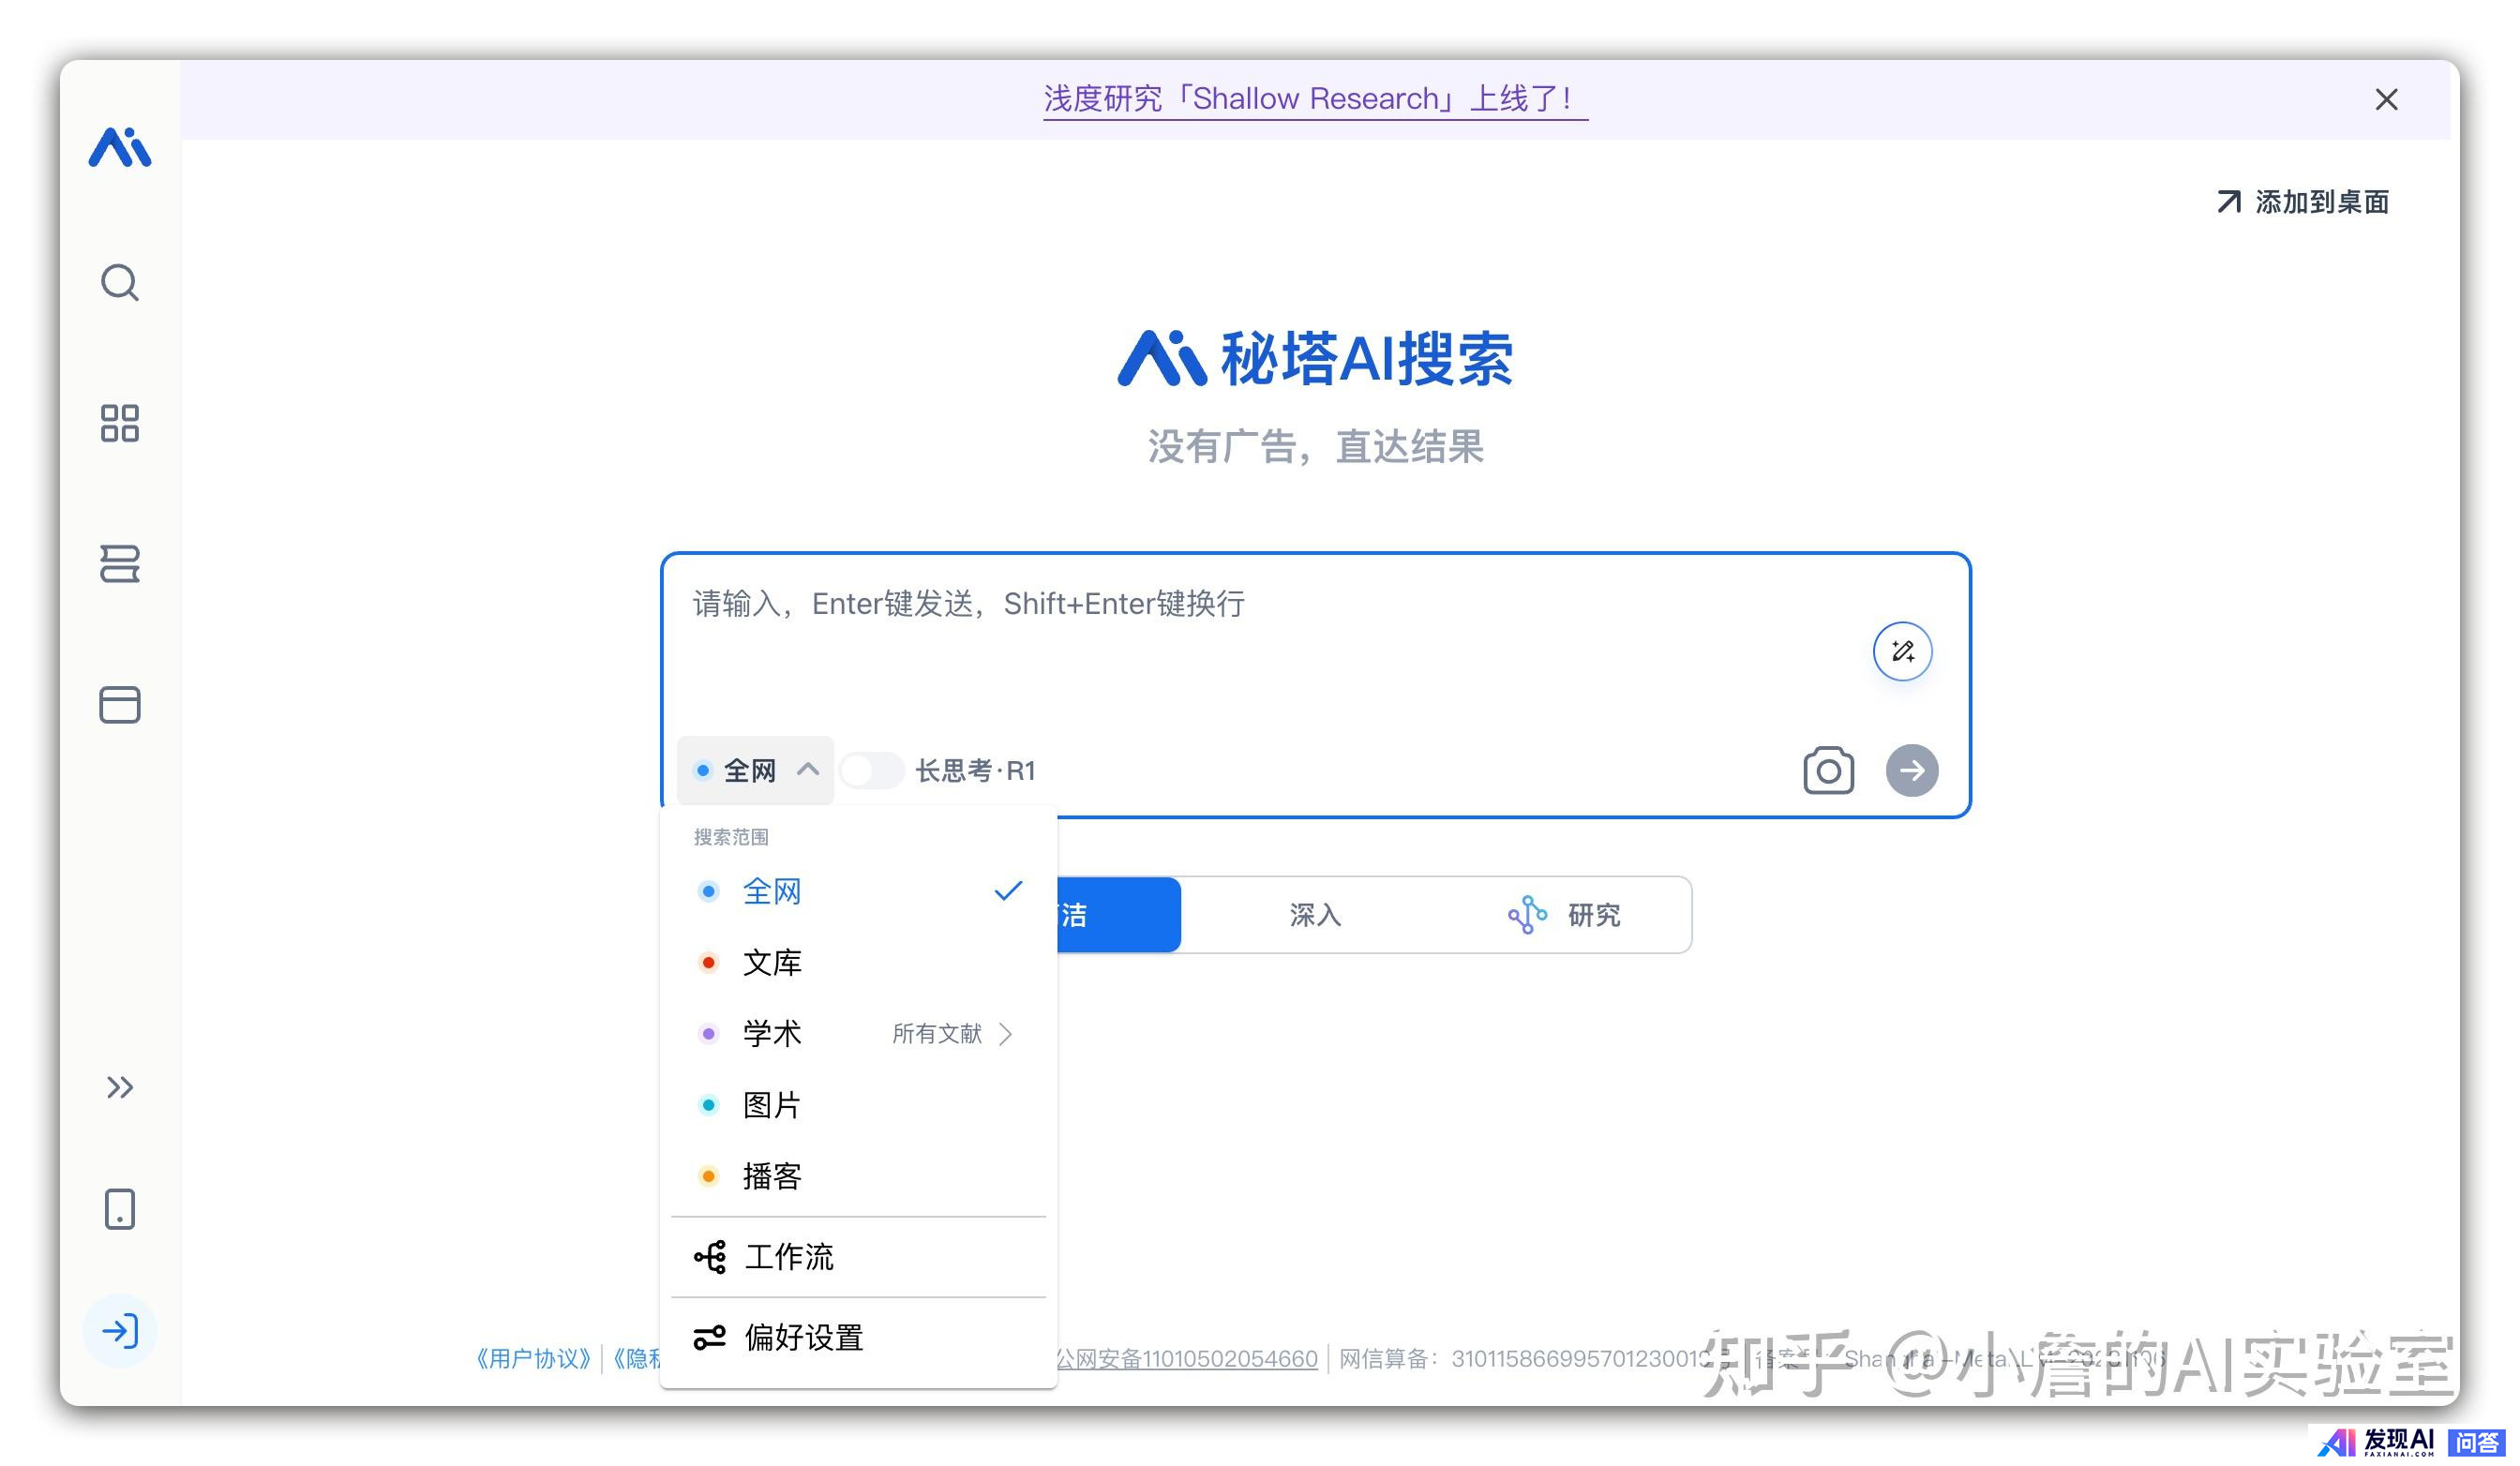The height and width of the screenshot is (1466, 2520).
Task: Open the four-squares grid icon in sidebar
Action: click(120, 423)
